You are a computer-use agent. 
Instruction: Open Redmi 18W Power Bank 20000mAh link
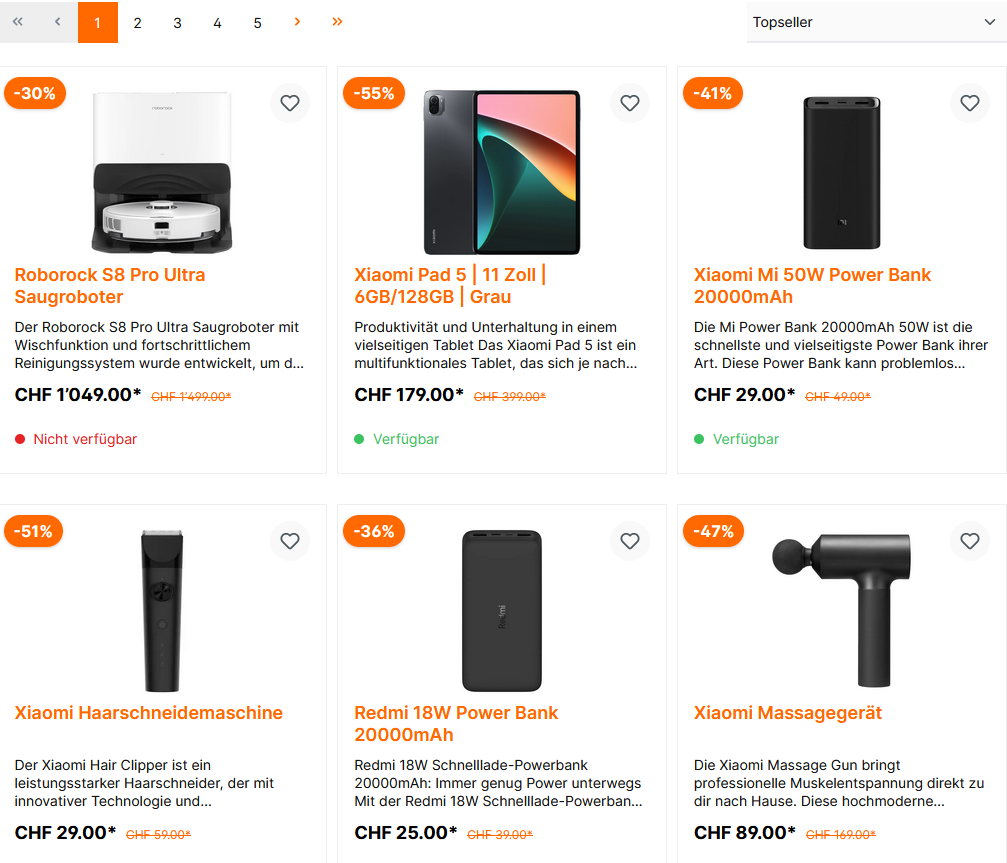456,724
